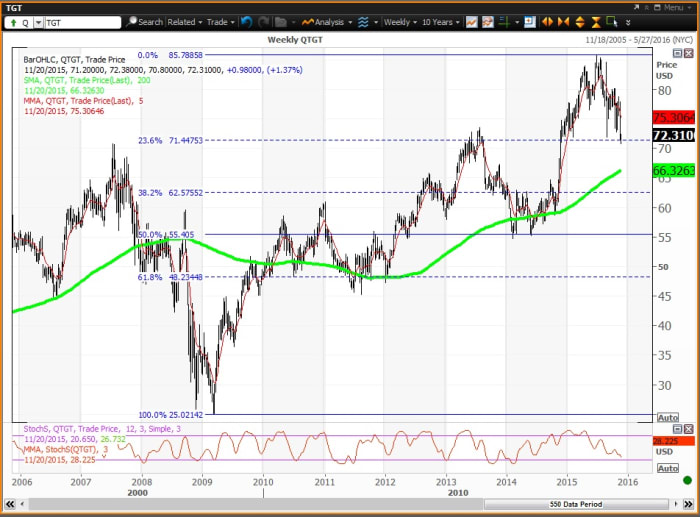Click the pop-out arrow icon in title bar

point(636,8)
